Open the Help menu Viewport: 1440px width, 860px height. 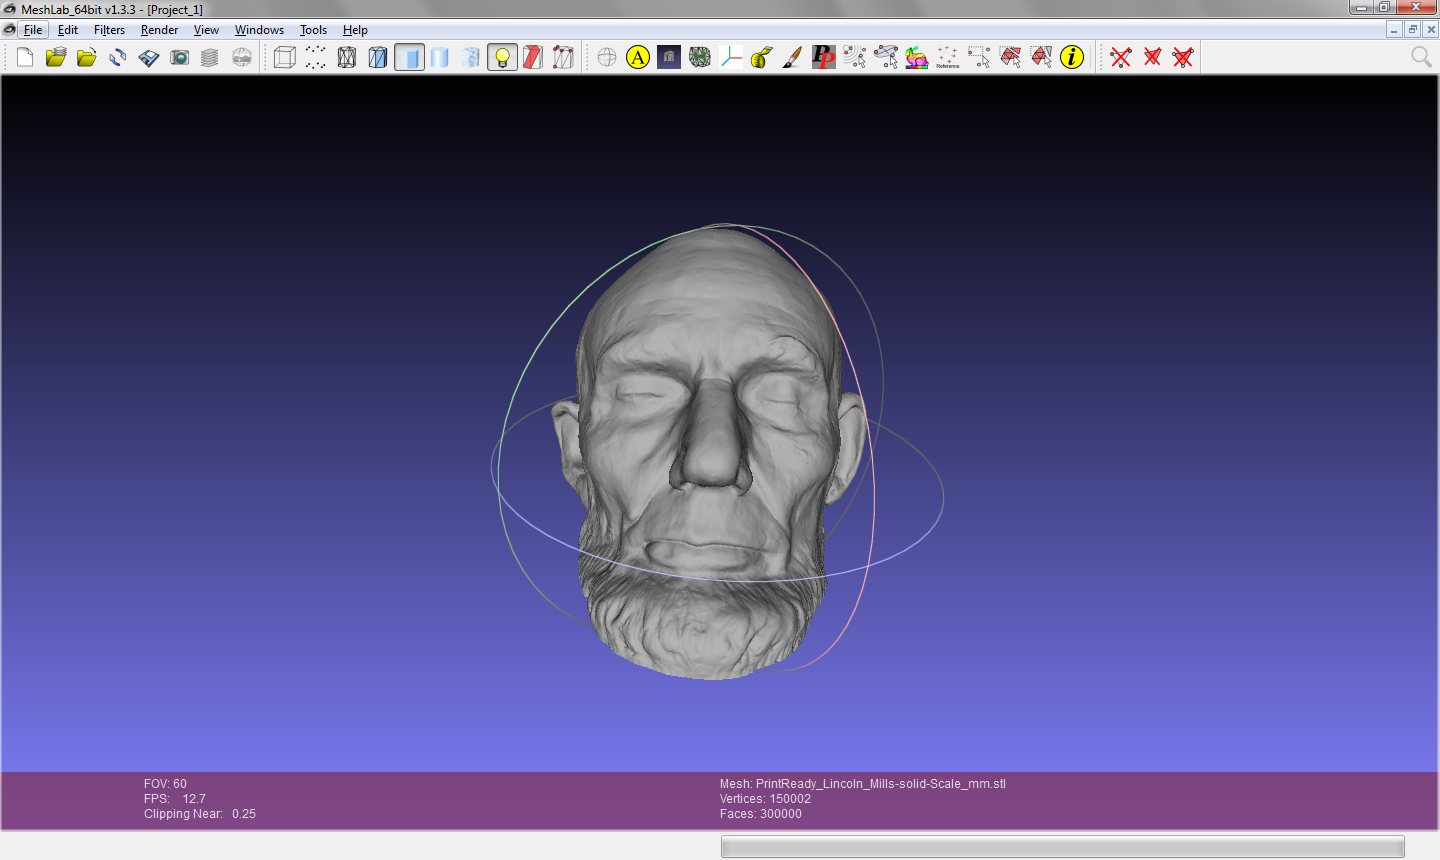click(x=355, y=30)
